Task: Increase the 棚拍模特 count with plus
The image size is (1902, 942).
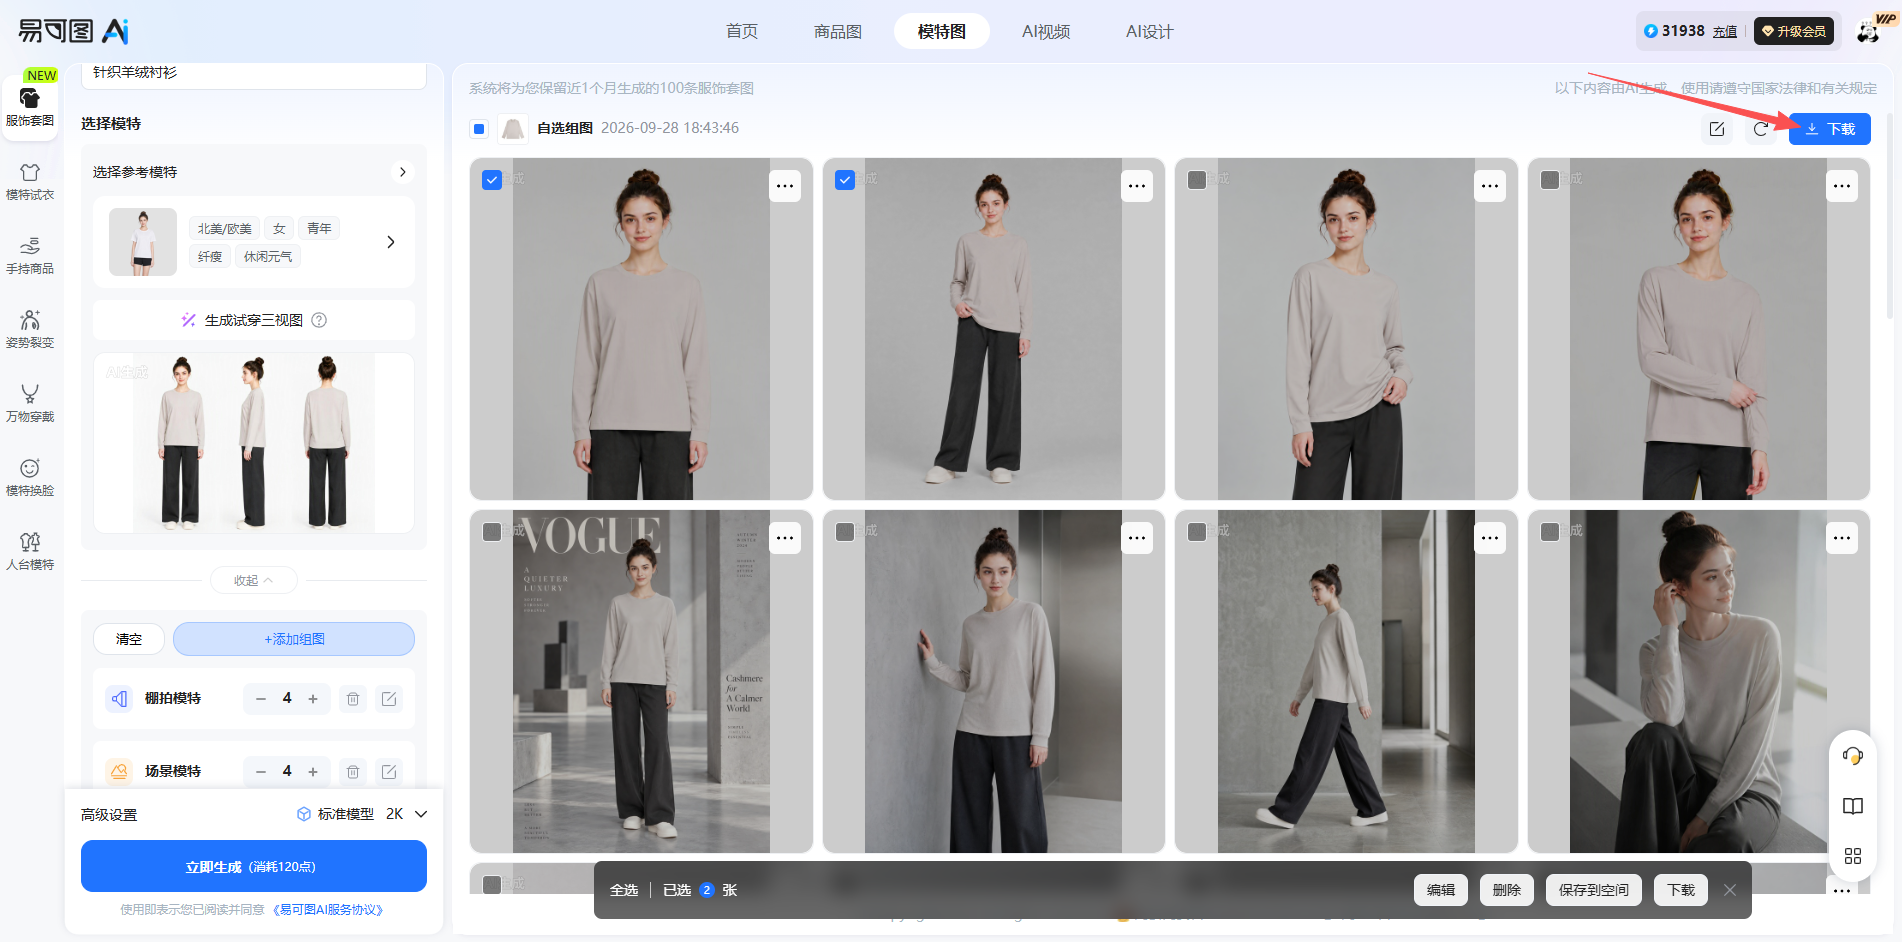Action: coord(313,699)
